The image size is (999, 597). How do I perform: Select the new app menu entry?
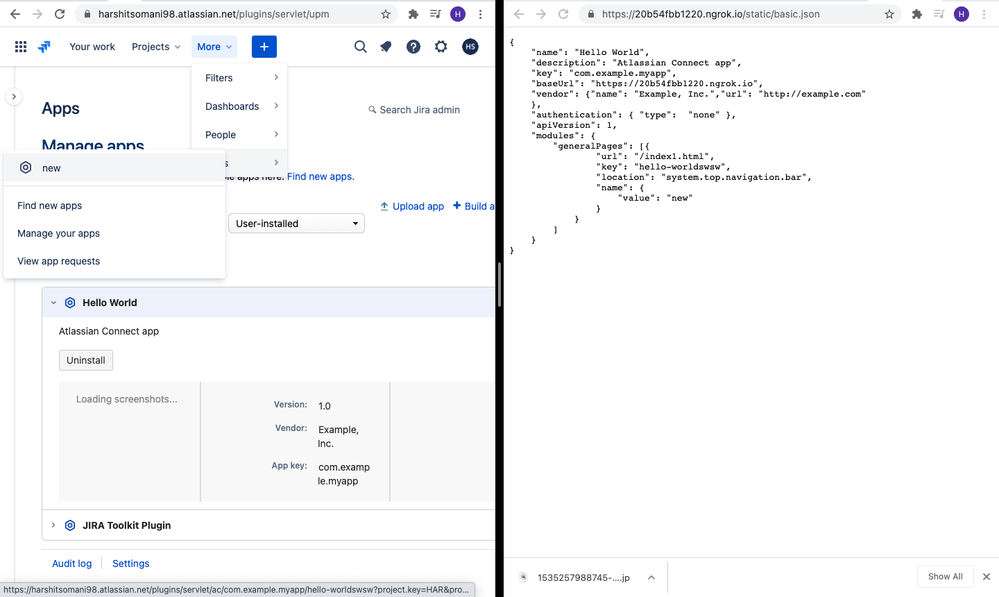(115, 168)
